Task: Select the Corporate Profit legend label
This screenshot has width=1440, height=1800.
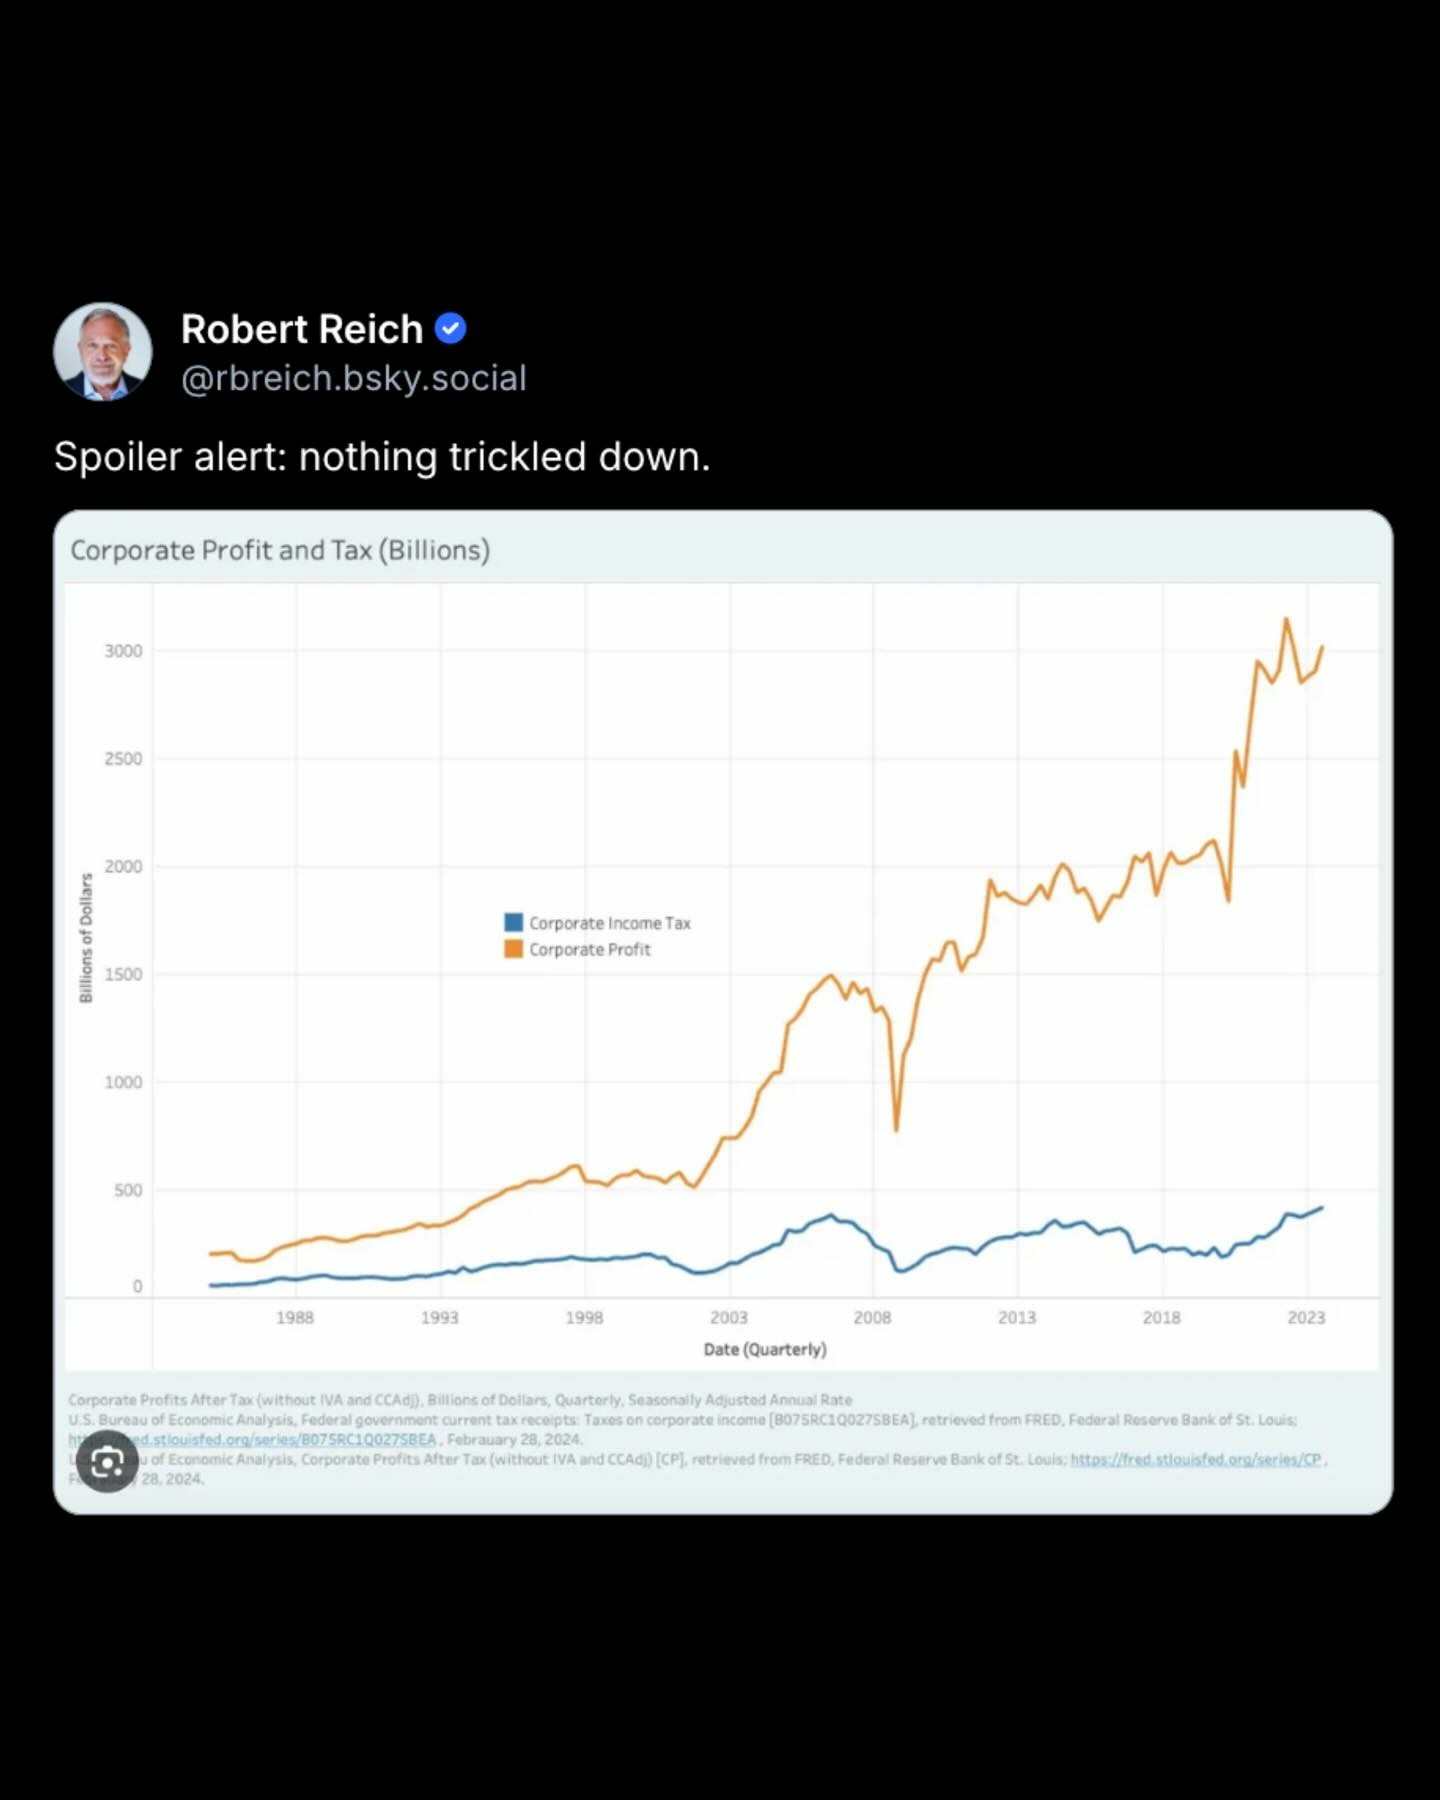Action: coord(590,950)
